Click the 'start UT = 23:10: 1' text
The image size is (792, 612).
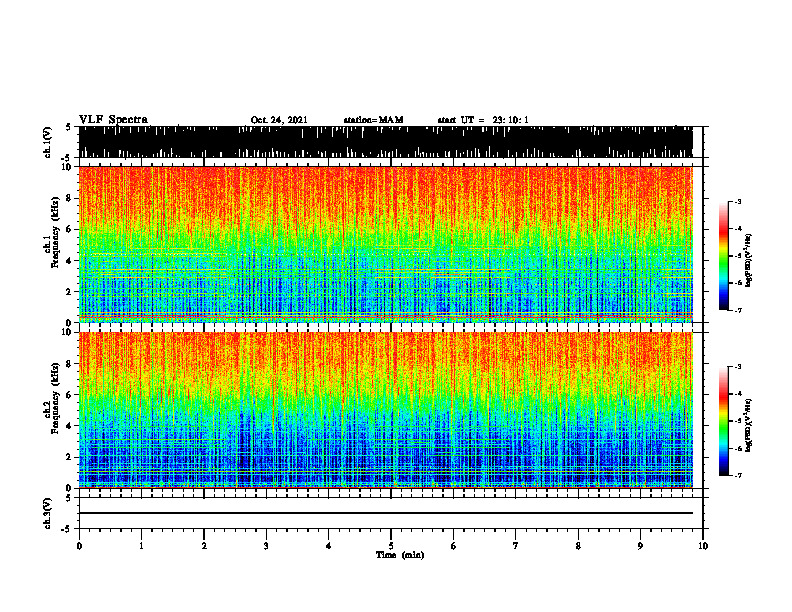click(483, 120)
